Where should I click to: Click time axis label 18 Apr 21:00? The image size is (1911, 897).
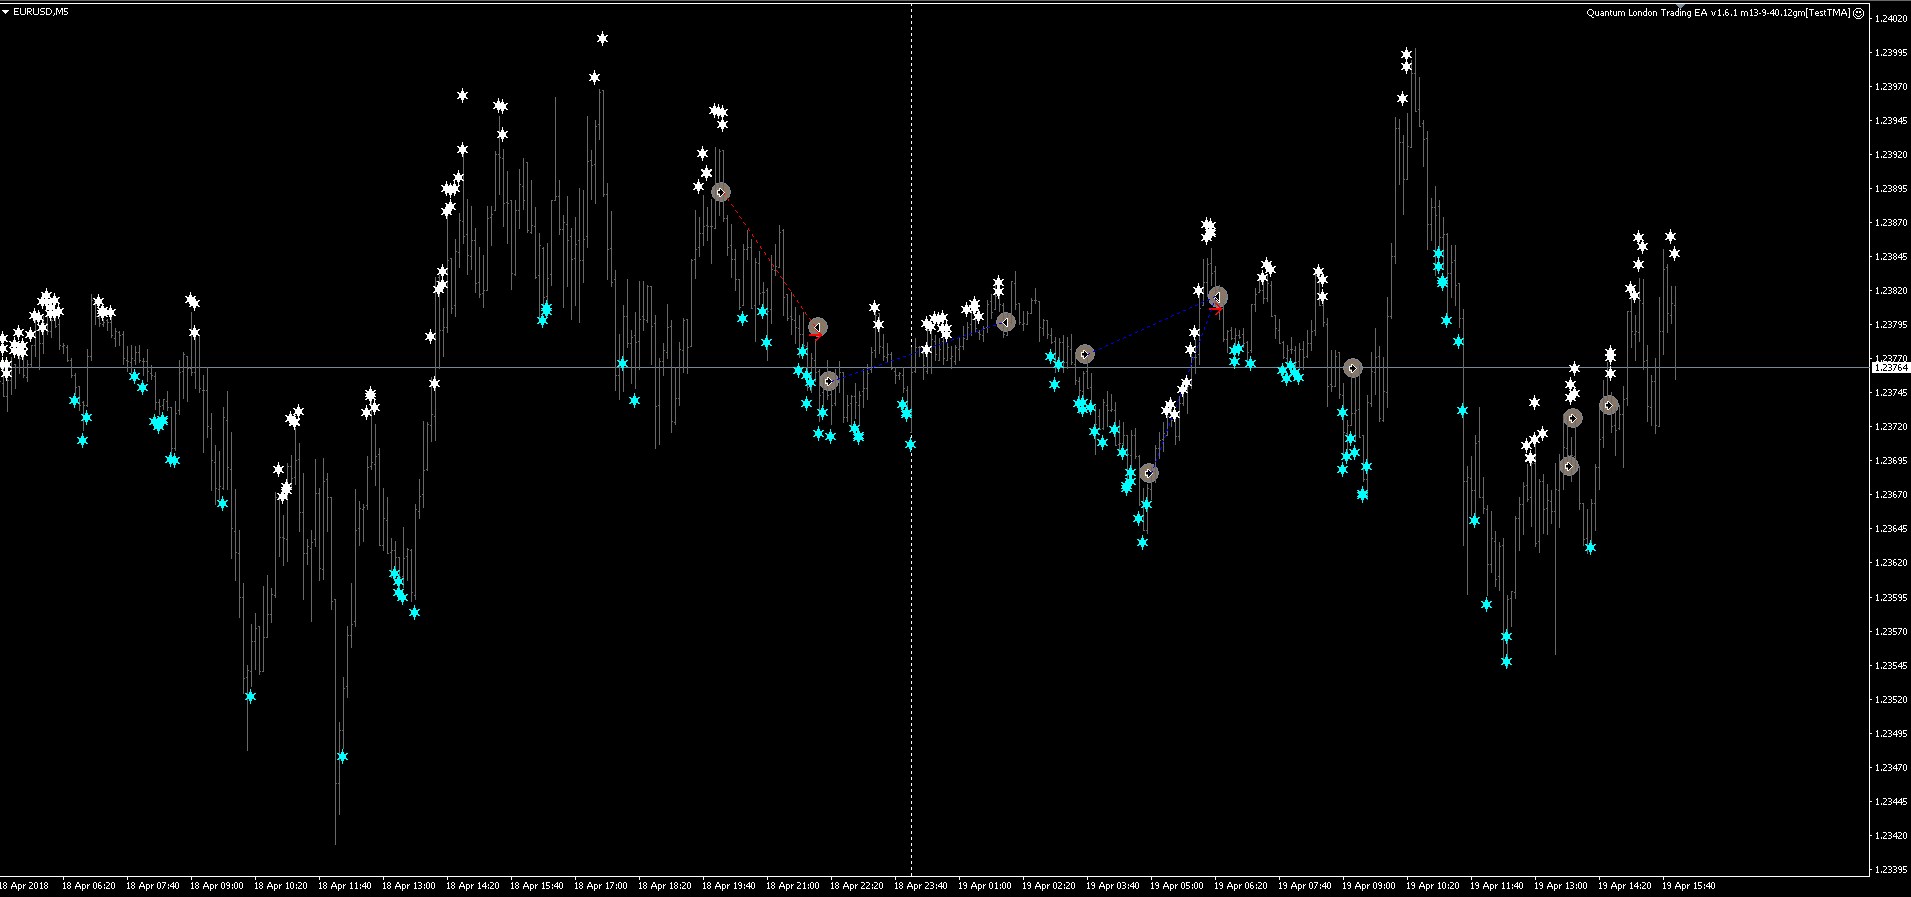click(792, 885)
